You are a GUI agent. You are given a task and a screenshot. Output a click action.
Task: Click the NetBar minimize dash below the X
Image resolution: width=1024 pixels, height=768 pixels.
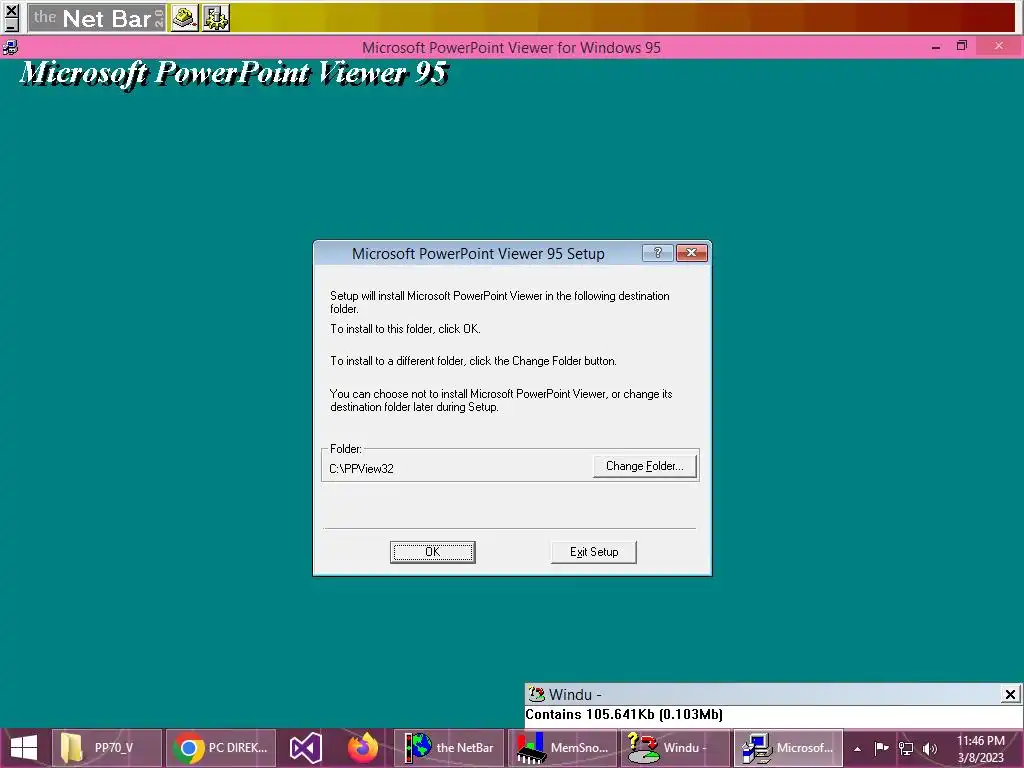click(x=11, y=25)
